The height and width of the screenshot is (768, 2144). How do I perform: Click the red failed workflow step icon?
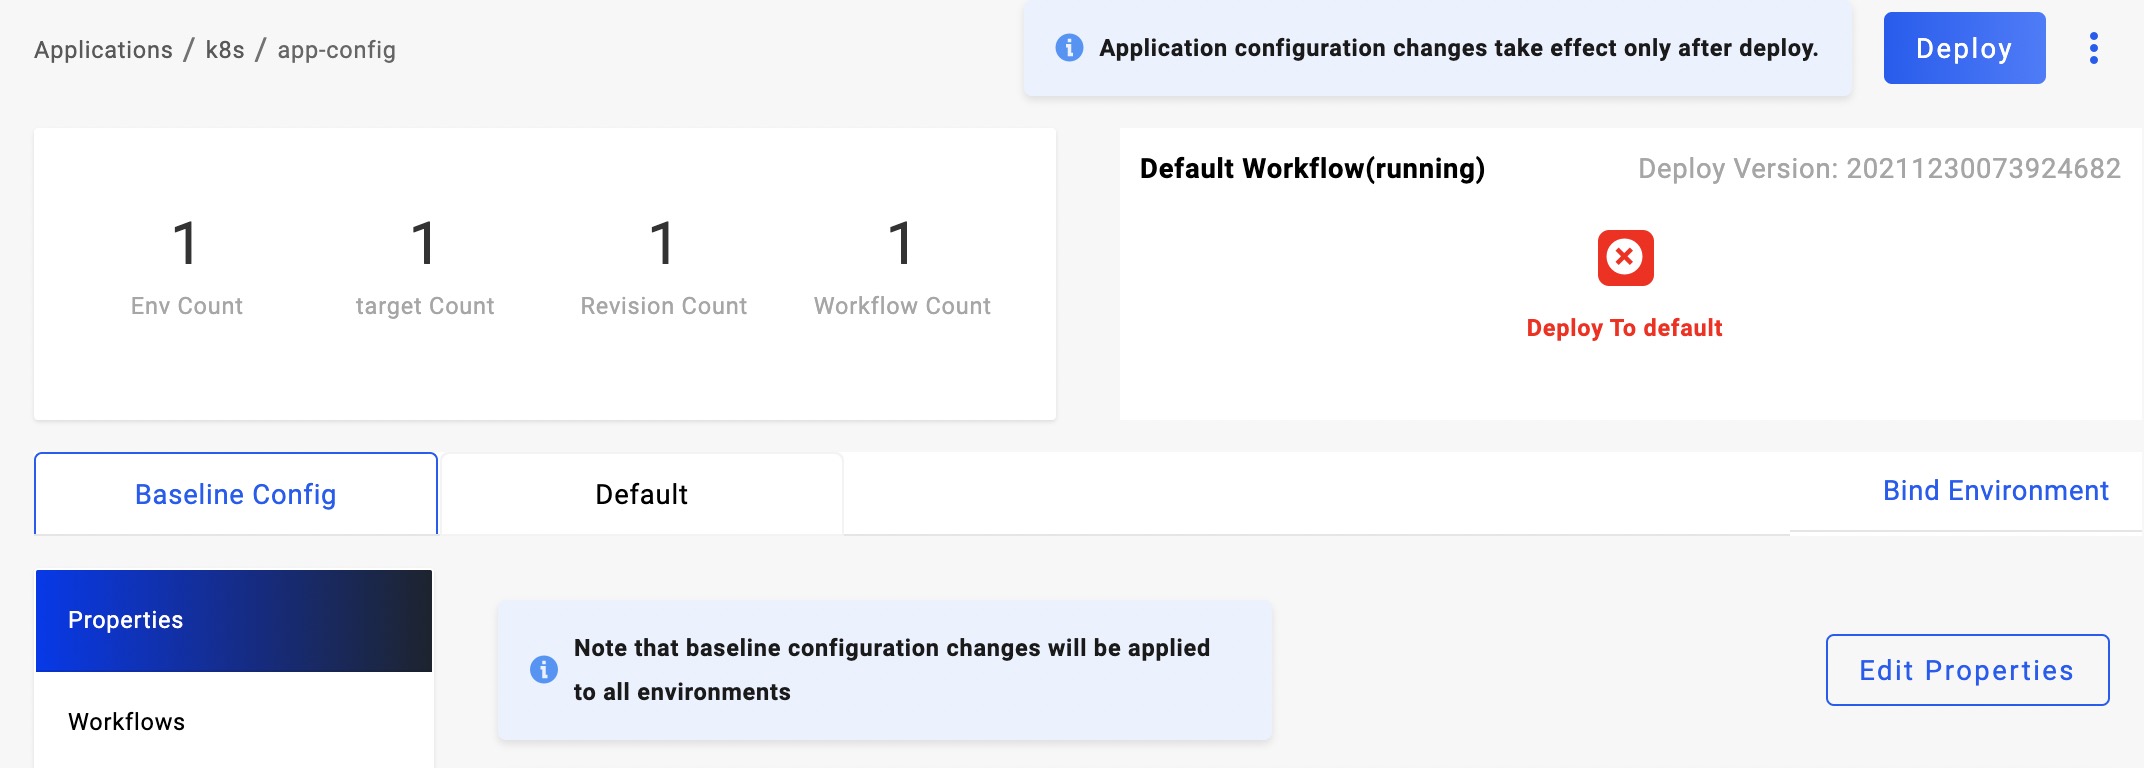click(x=1625, y=258)
